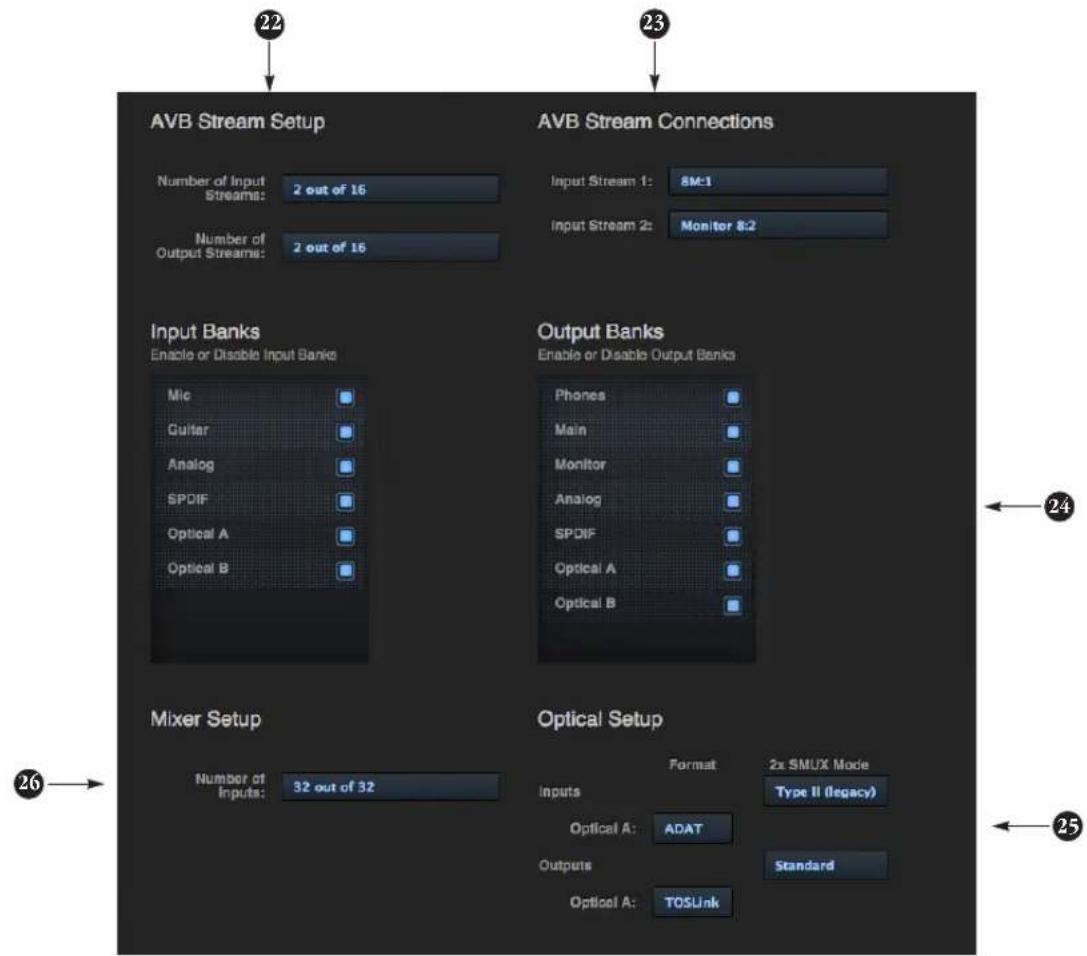Open Optical A input format ADAT dropdown

click(692, 828)
